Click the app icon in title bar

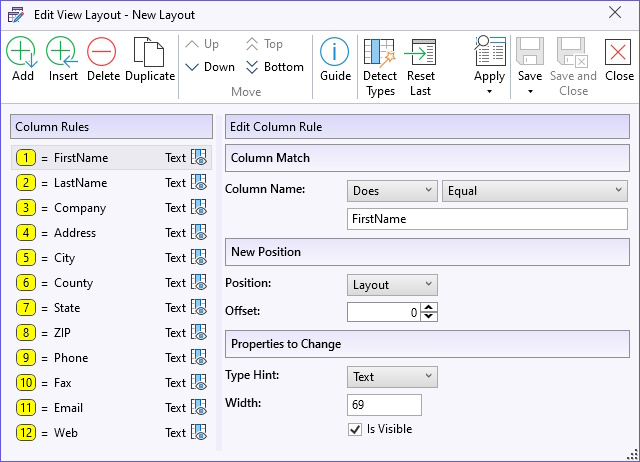click(x=16, y=15)
